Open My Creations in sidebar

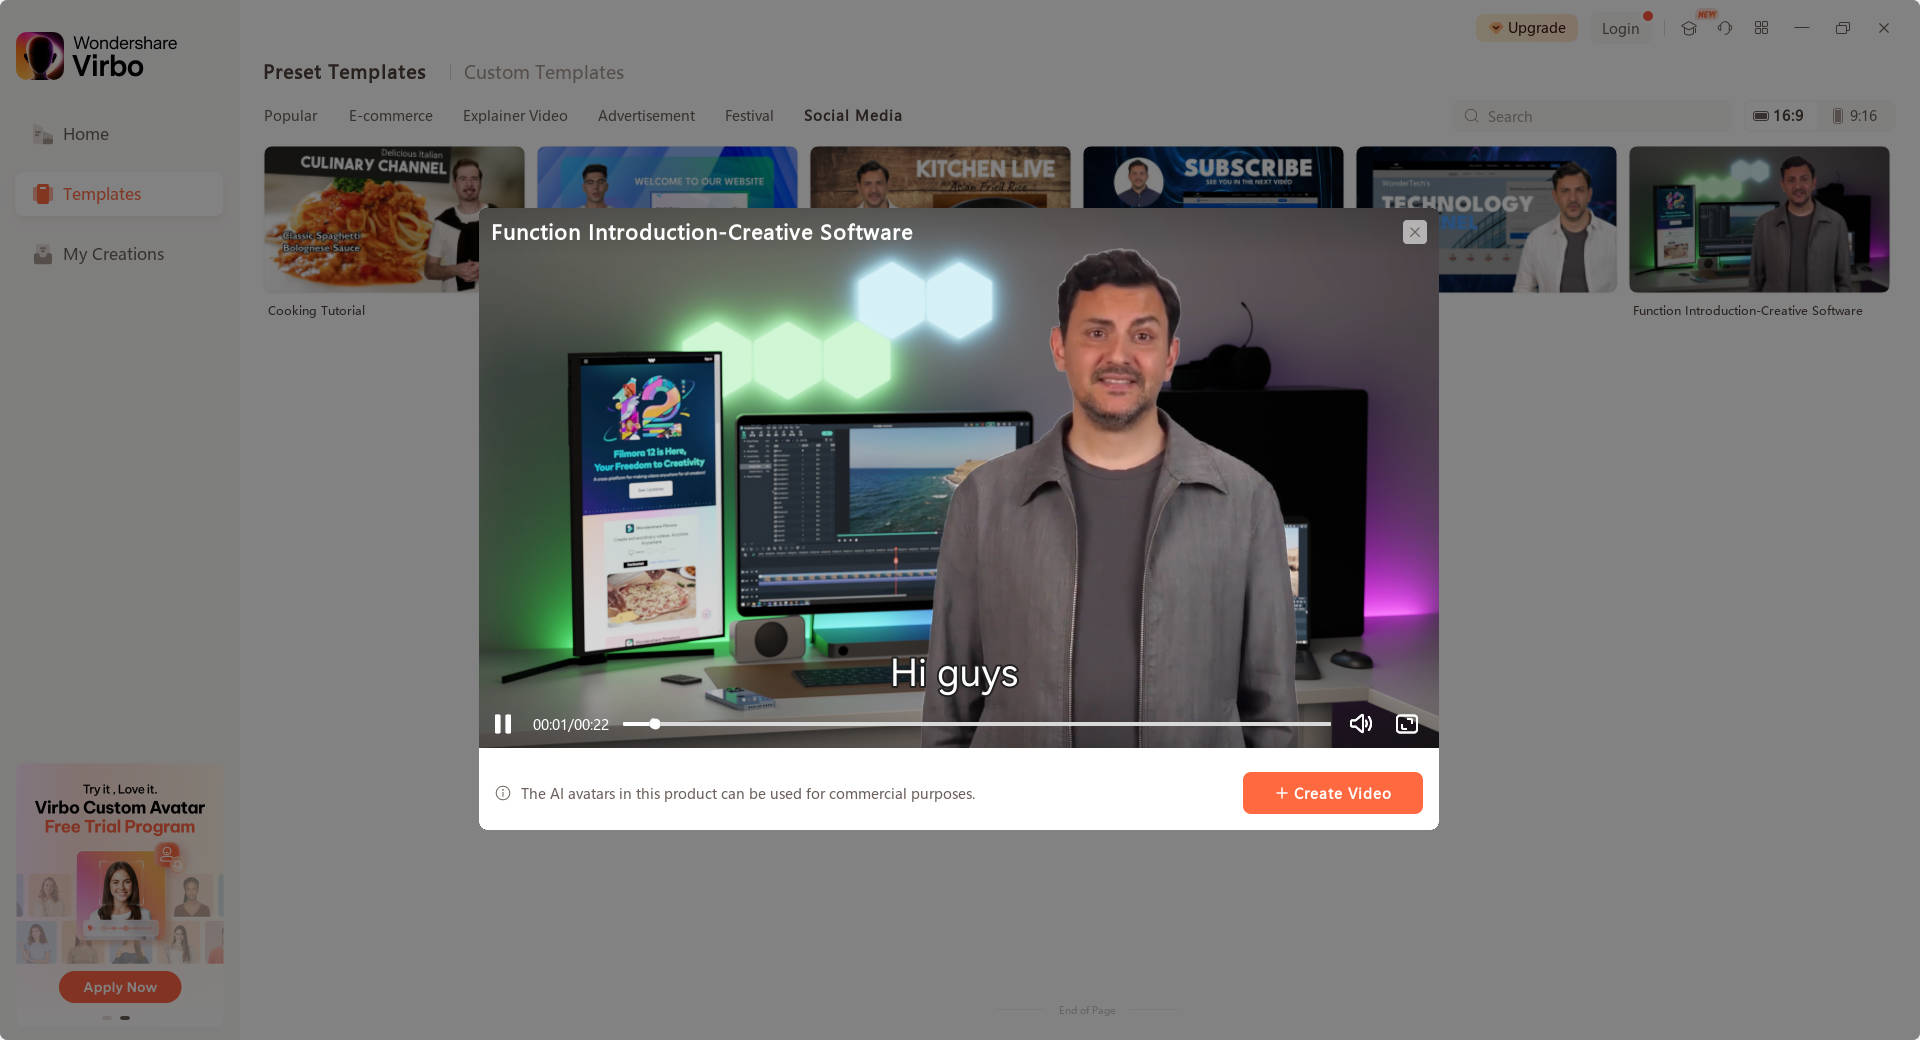(x=119, y=254)
